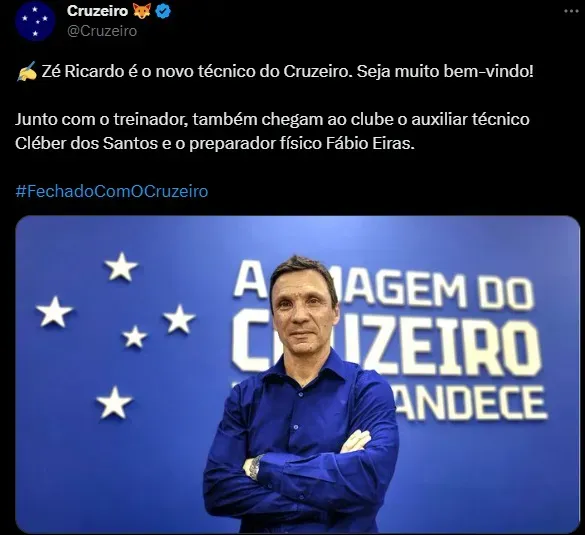Open the #FechadoComOCruzeiro hashtag
This screenshot has width=585, height=535.
click(x=112, y=191)
